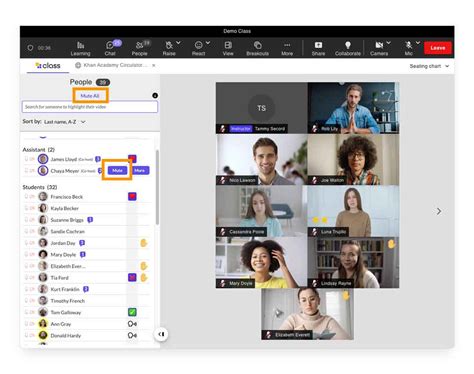Open the Sort by Last name dropdown

[65, 122]
